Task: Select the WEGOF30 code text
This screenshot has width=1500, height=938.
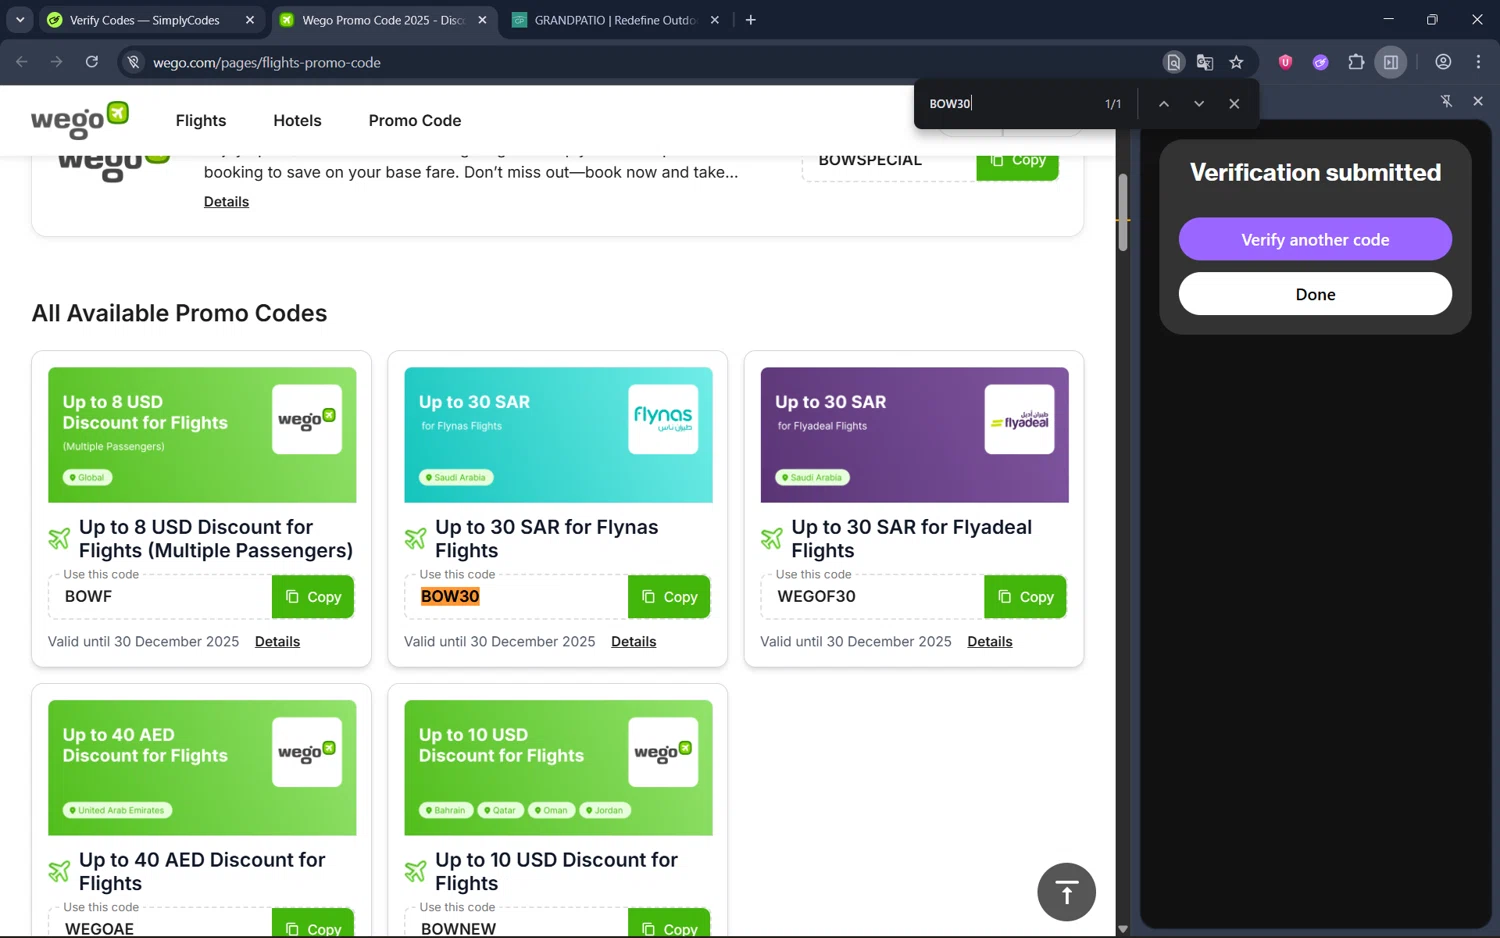Action: [x=816, y=596]
